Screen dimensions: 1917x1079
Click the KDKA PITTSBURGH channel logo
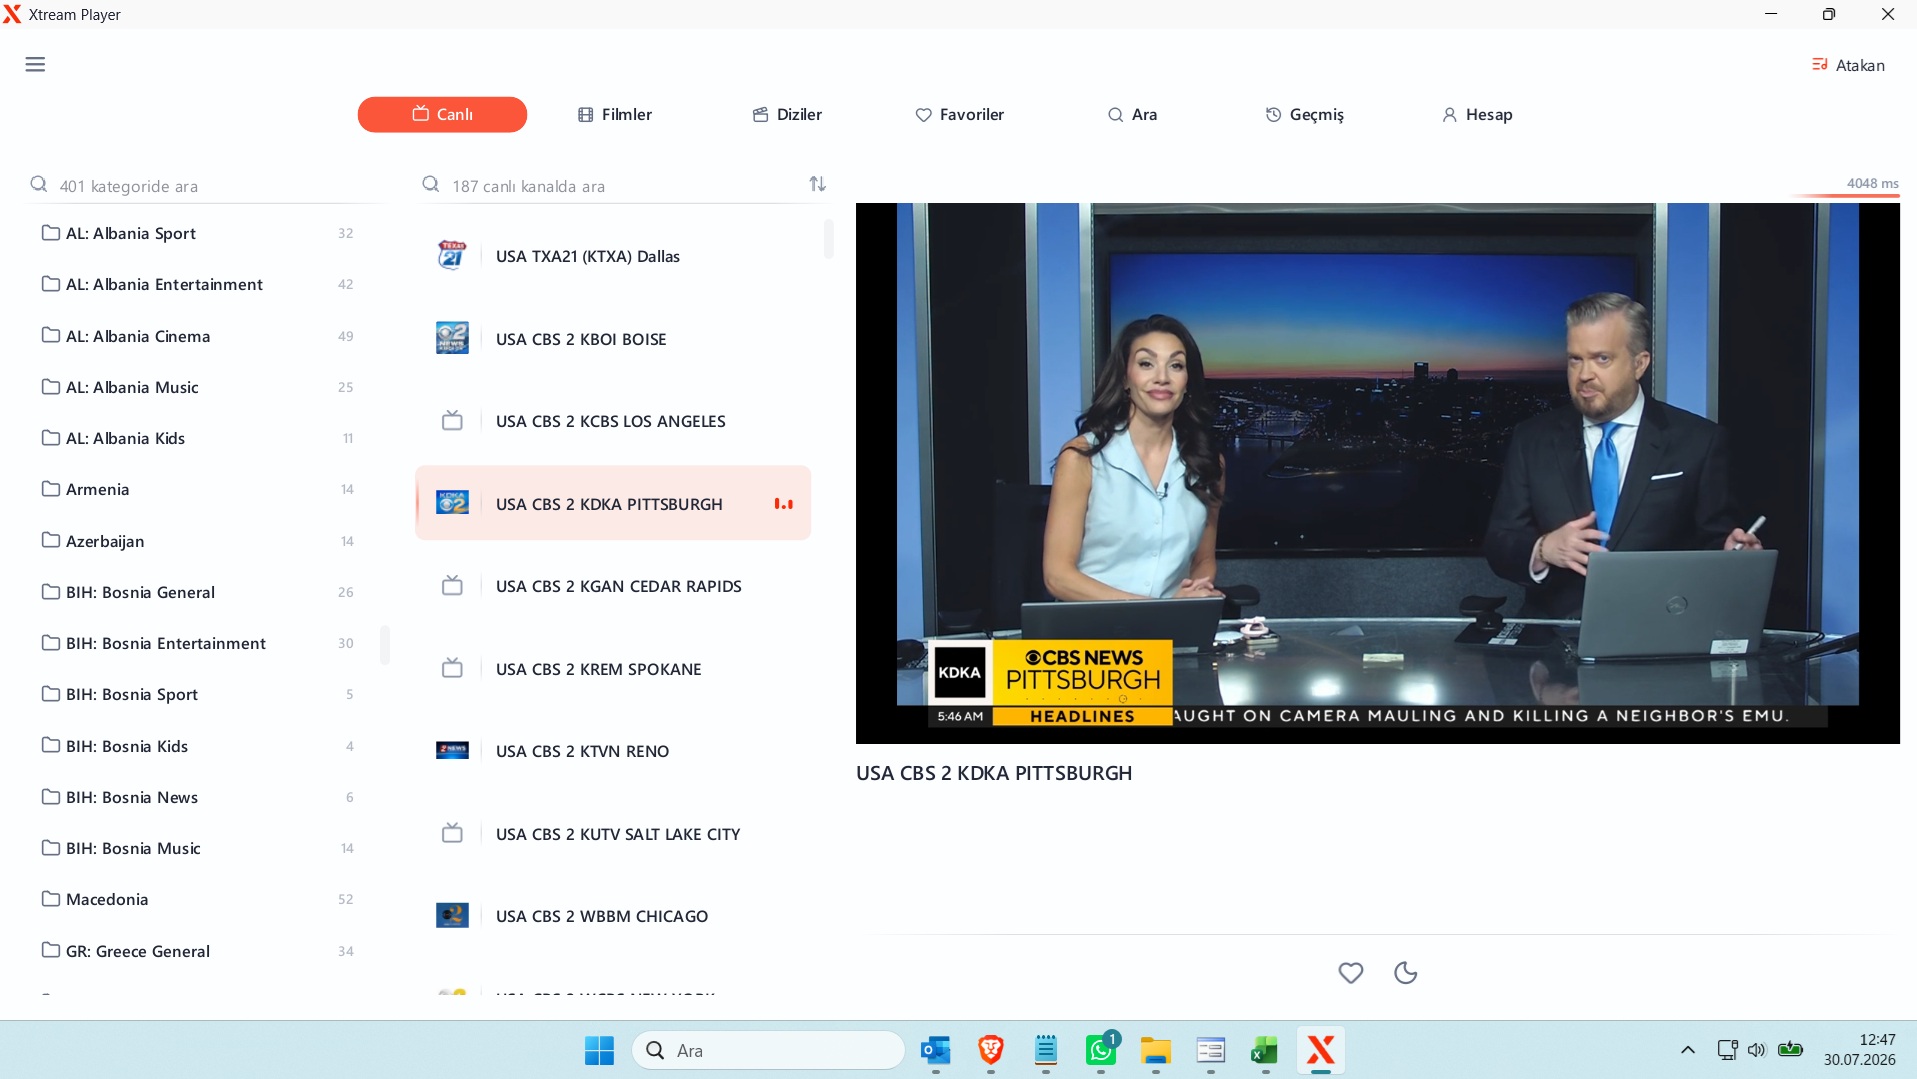pos(452,503)
